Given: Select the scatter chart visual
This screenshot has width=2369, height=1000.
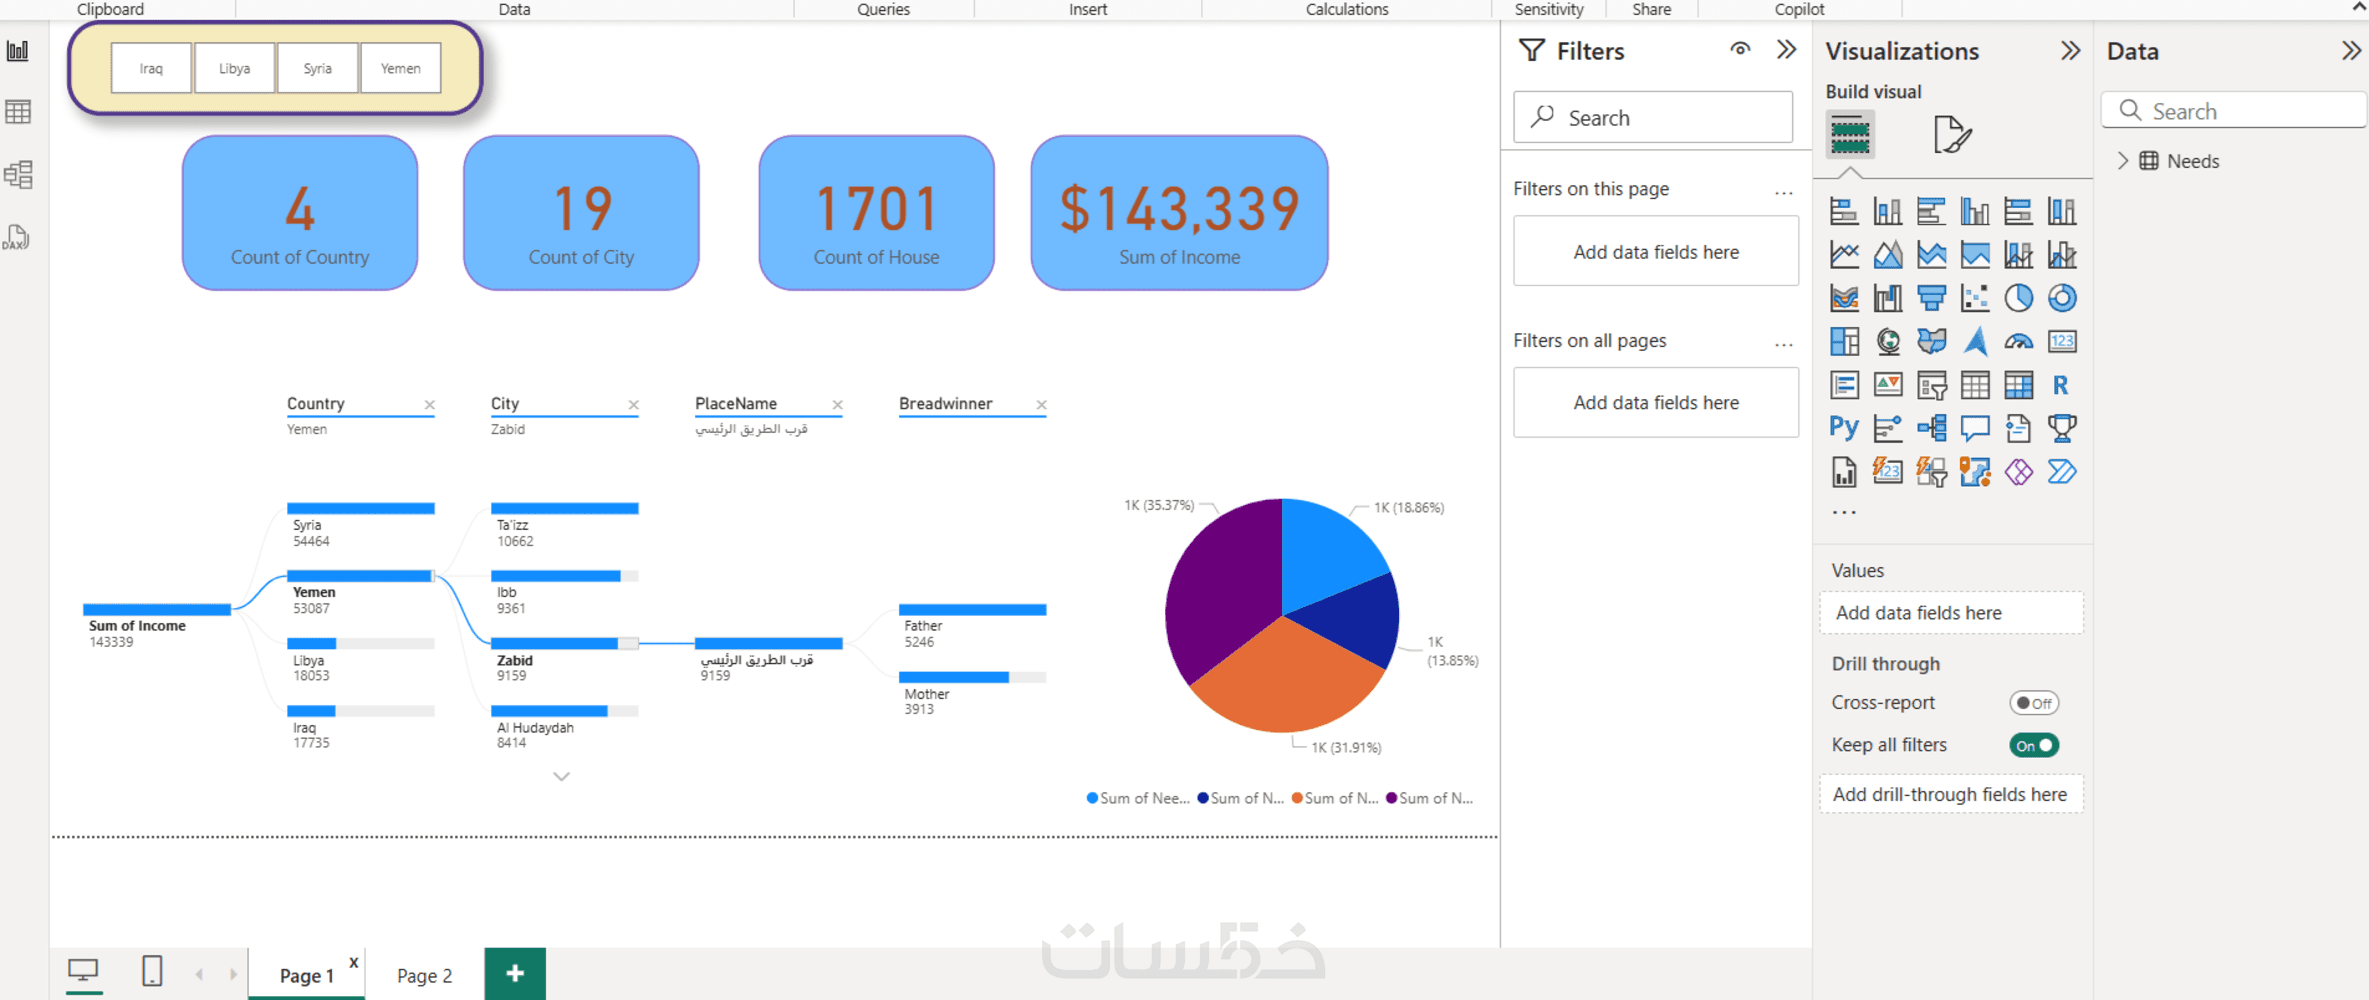Looking at the screenshot, I should click(x=1975, y=298).
